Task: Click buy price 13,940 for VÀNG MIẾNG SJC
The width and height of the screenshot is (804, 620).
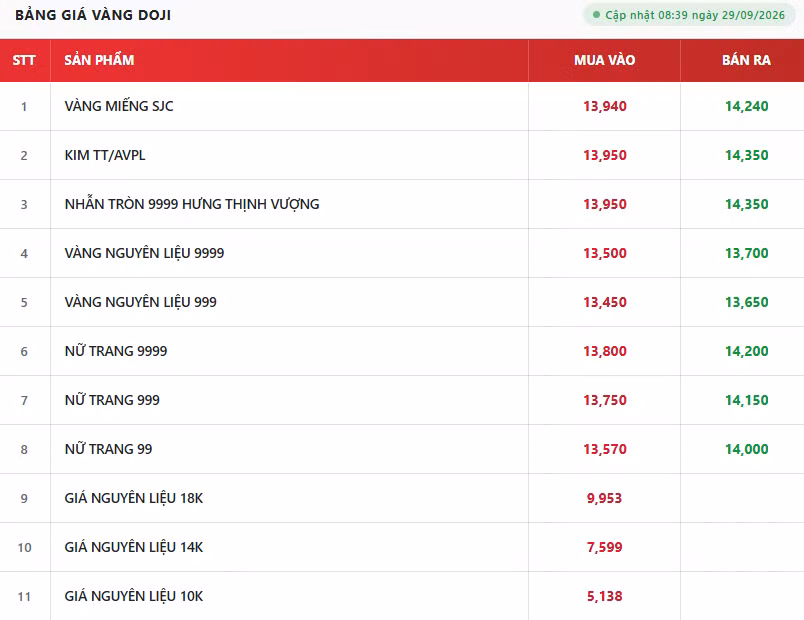Action: [x=605, y=107]
